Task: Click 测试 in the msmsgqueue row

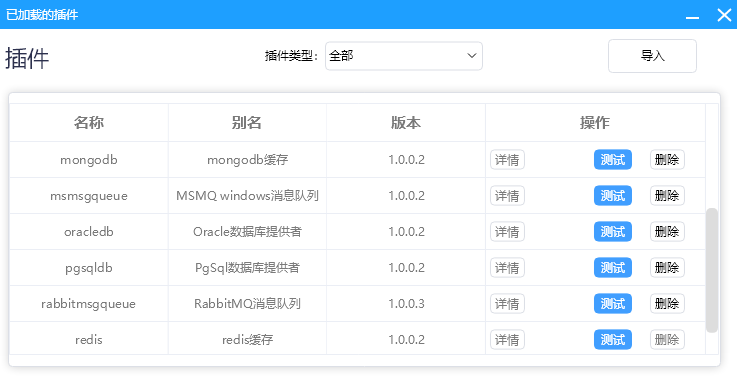Action: [613, 196]
